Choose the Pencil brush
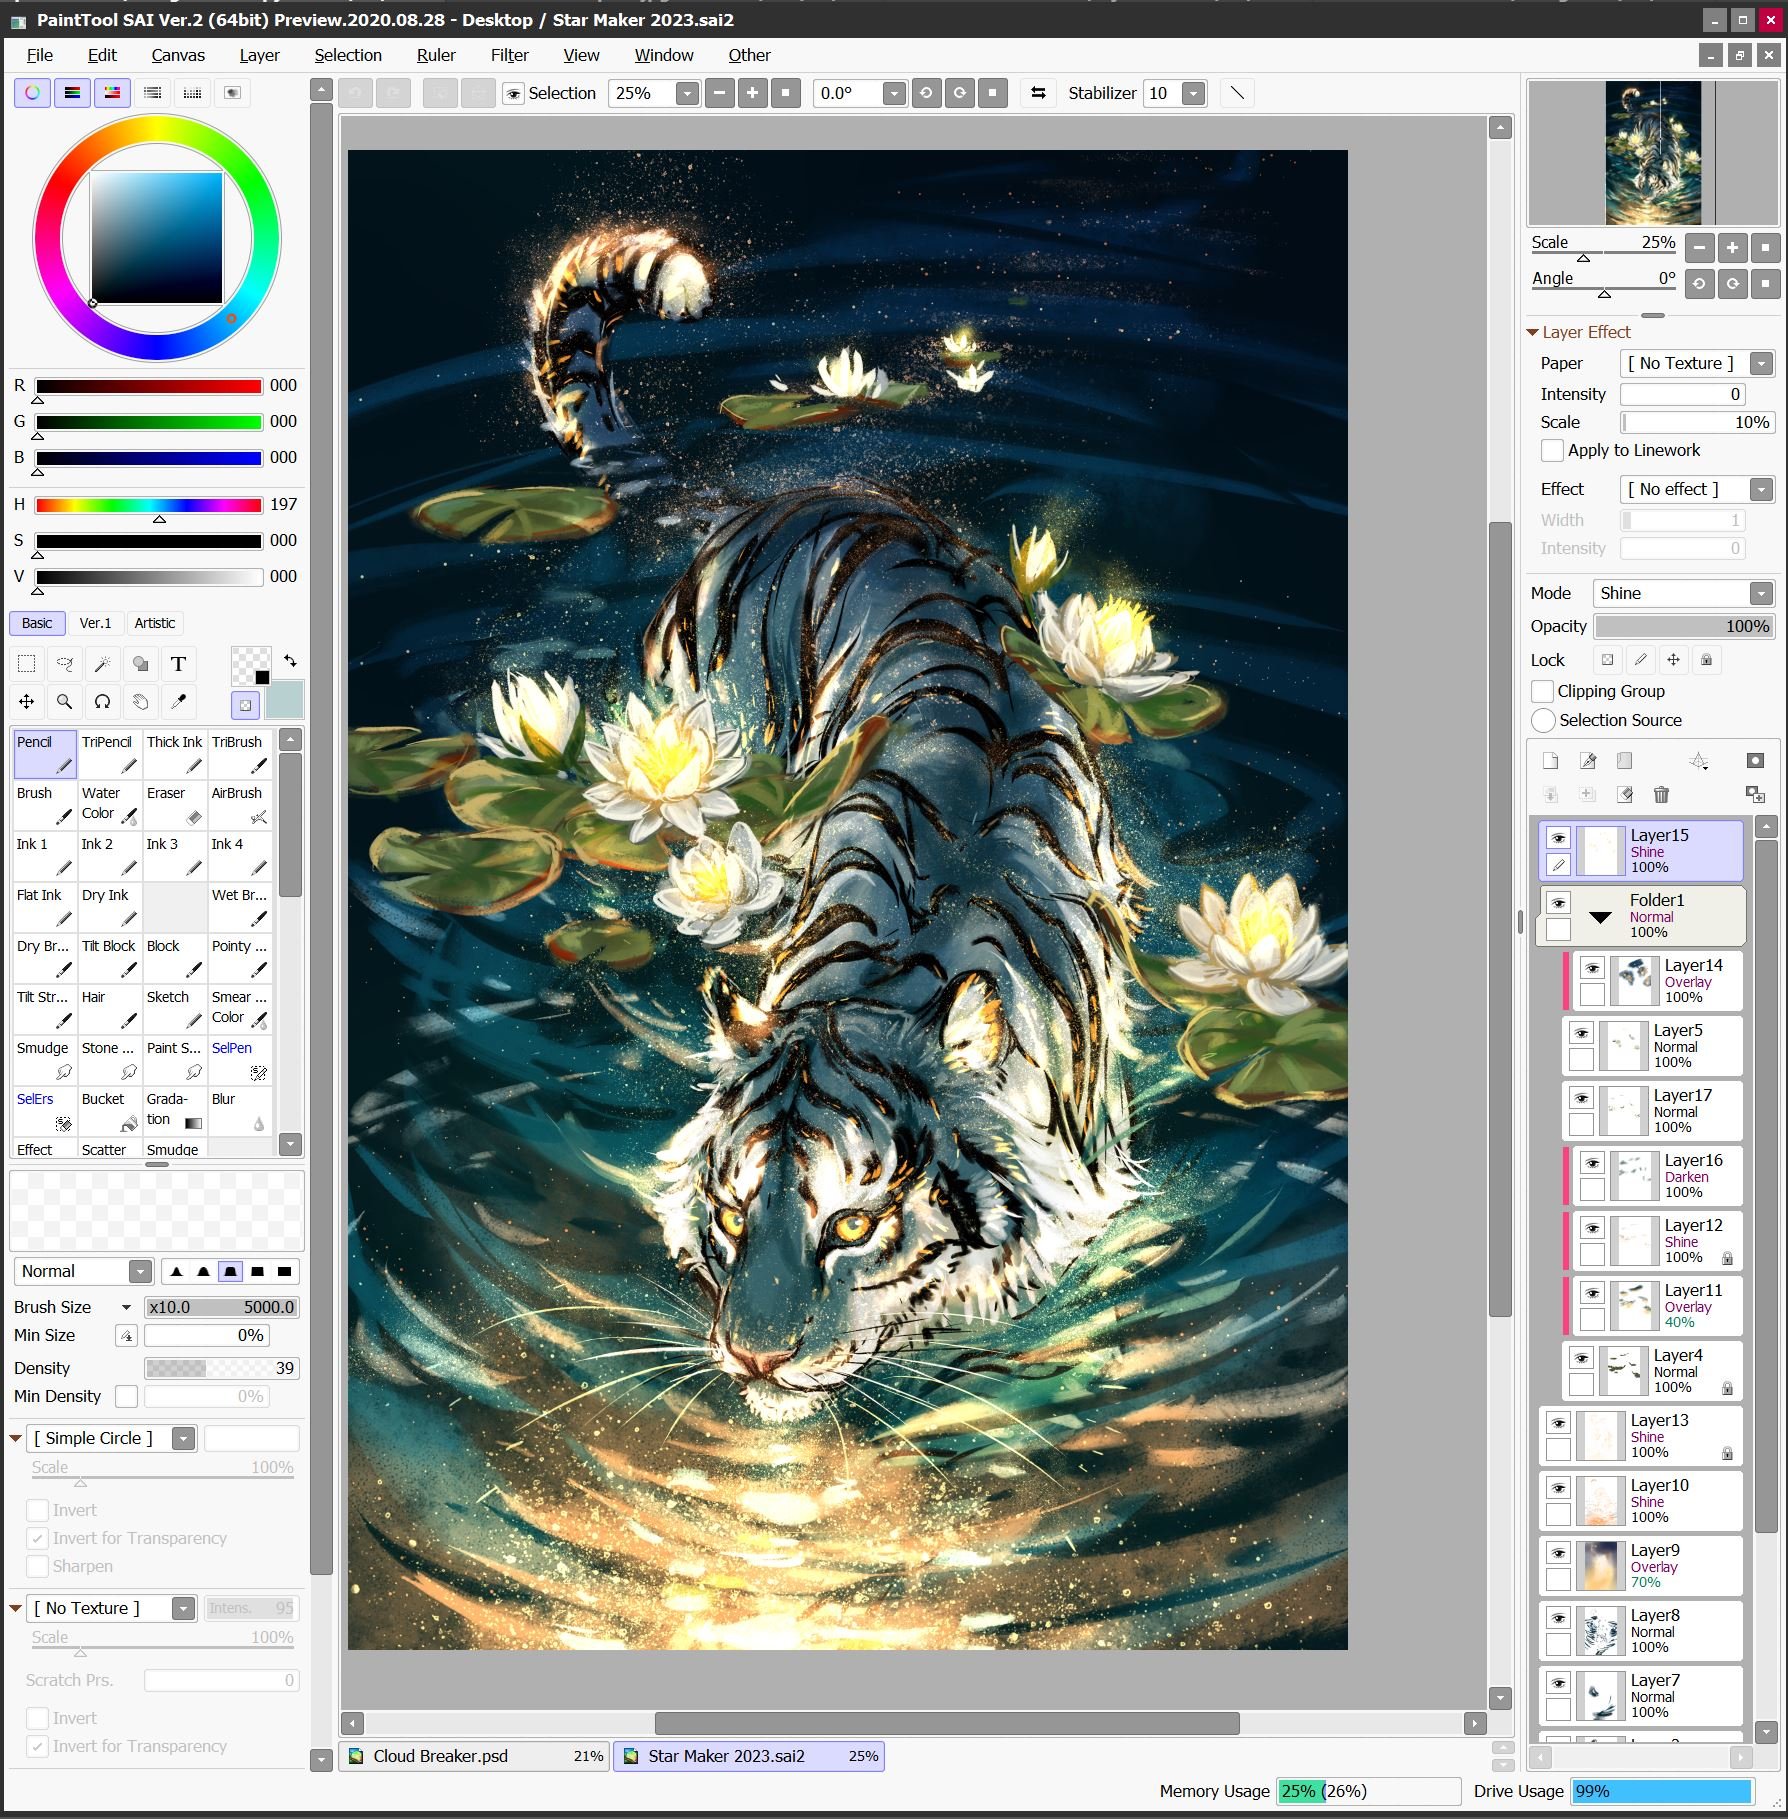1788x1819 pixels. coord(45,755)
